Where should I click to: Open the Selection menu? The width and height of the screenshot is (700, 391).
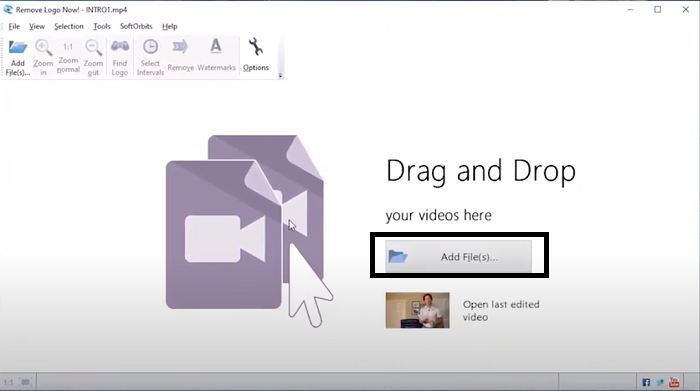tap(69, 26)
